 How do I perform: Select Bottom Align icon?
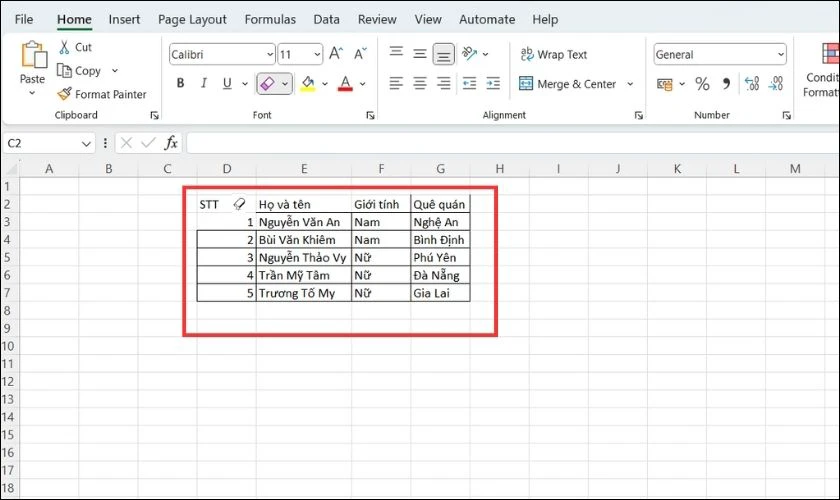(444, 54)
